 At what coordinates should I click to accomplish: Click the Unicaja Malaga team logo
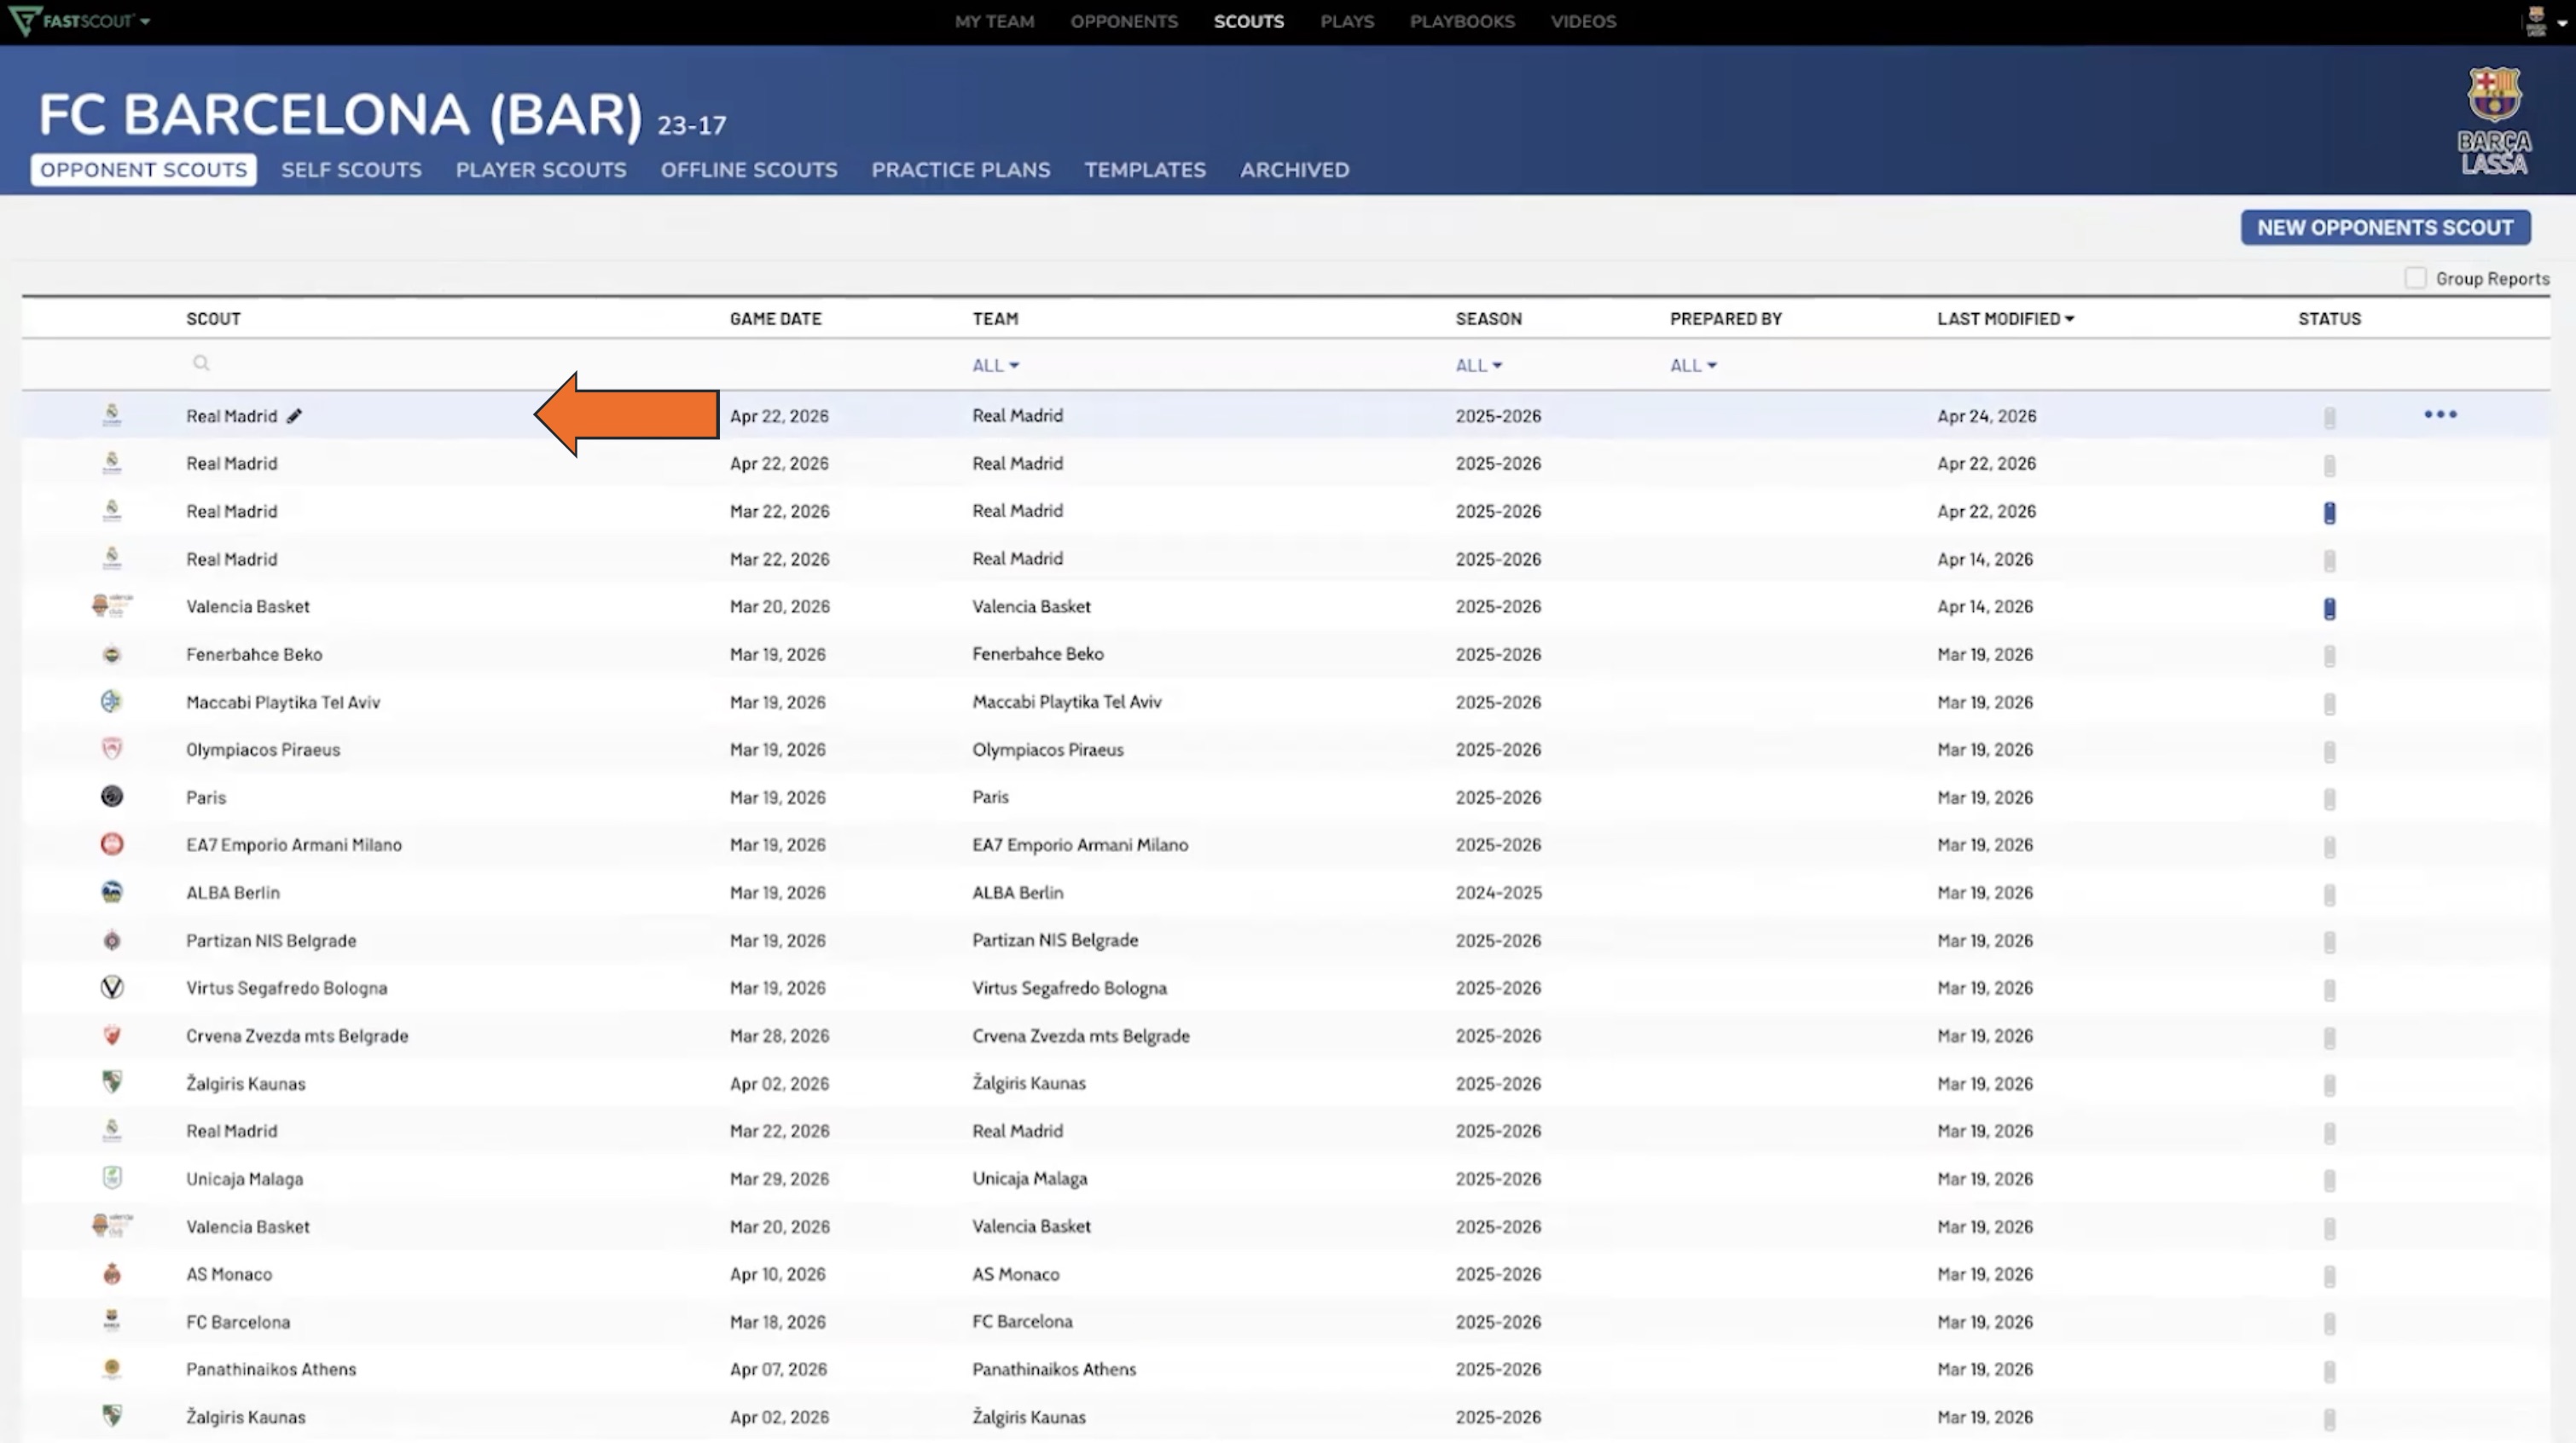[x=112, y=1177]
